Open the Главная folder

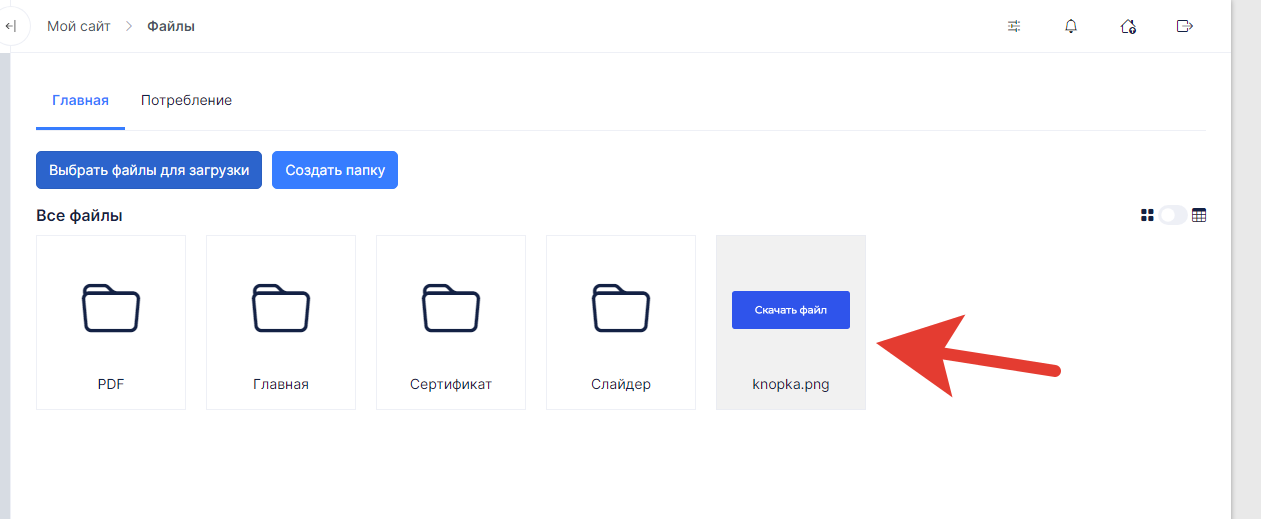(281, 322)
